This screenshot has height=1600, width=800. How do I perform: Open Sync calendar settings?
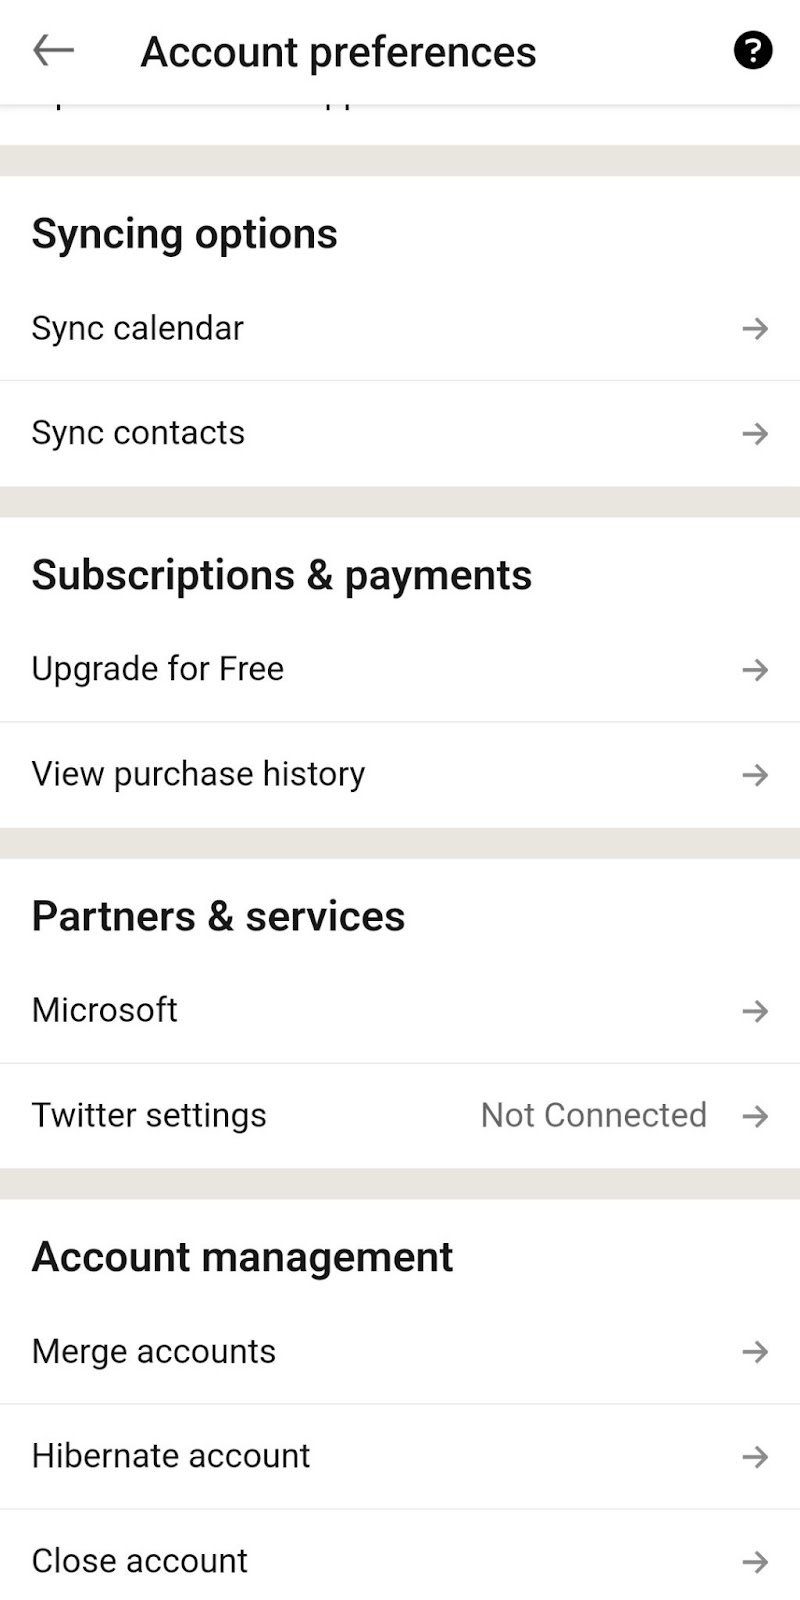pos(400,328)
